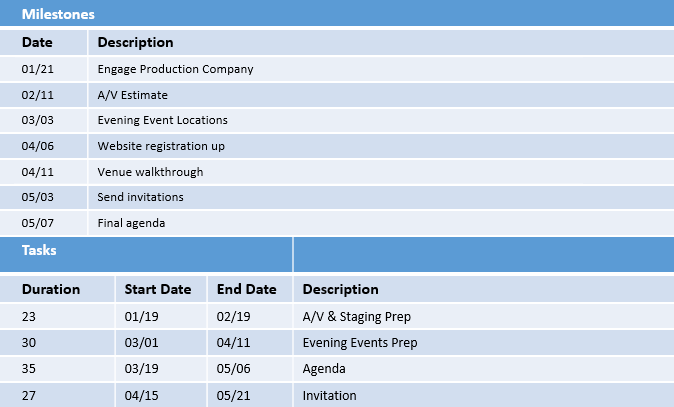This screenshot has width=674, height=407.
Task: Select the Evening Events Prep task cell
Action: pyautogui.click(x=359, y=343)
